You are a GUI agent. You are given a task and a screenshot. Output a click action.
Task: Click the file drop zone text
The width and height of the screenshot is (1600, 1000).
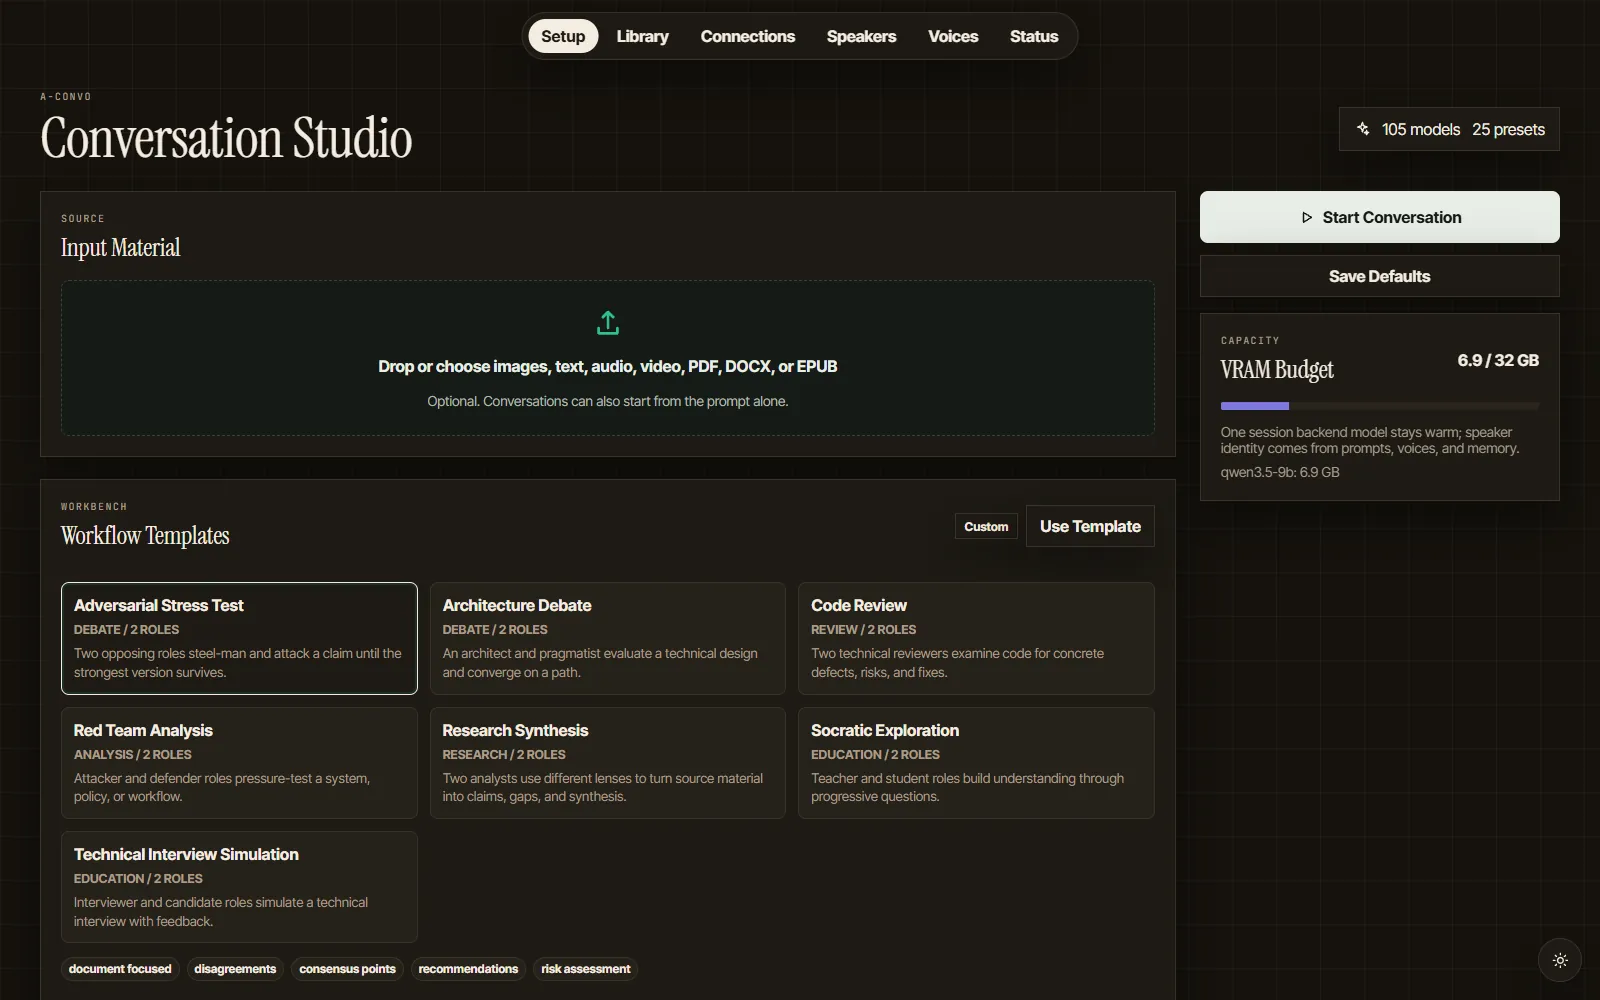(x=608, y=366)
